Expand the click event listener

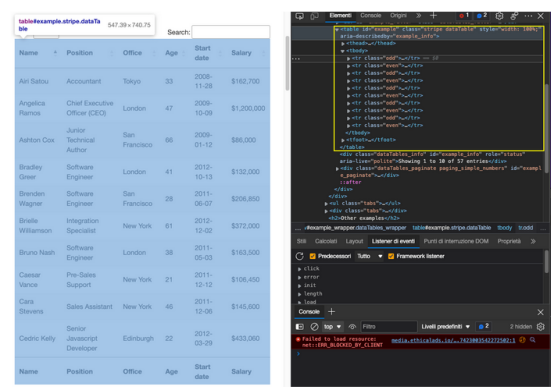click(x=300, y=269)
